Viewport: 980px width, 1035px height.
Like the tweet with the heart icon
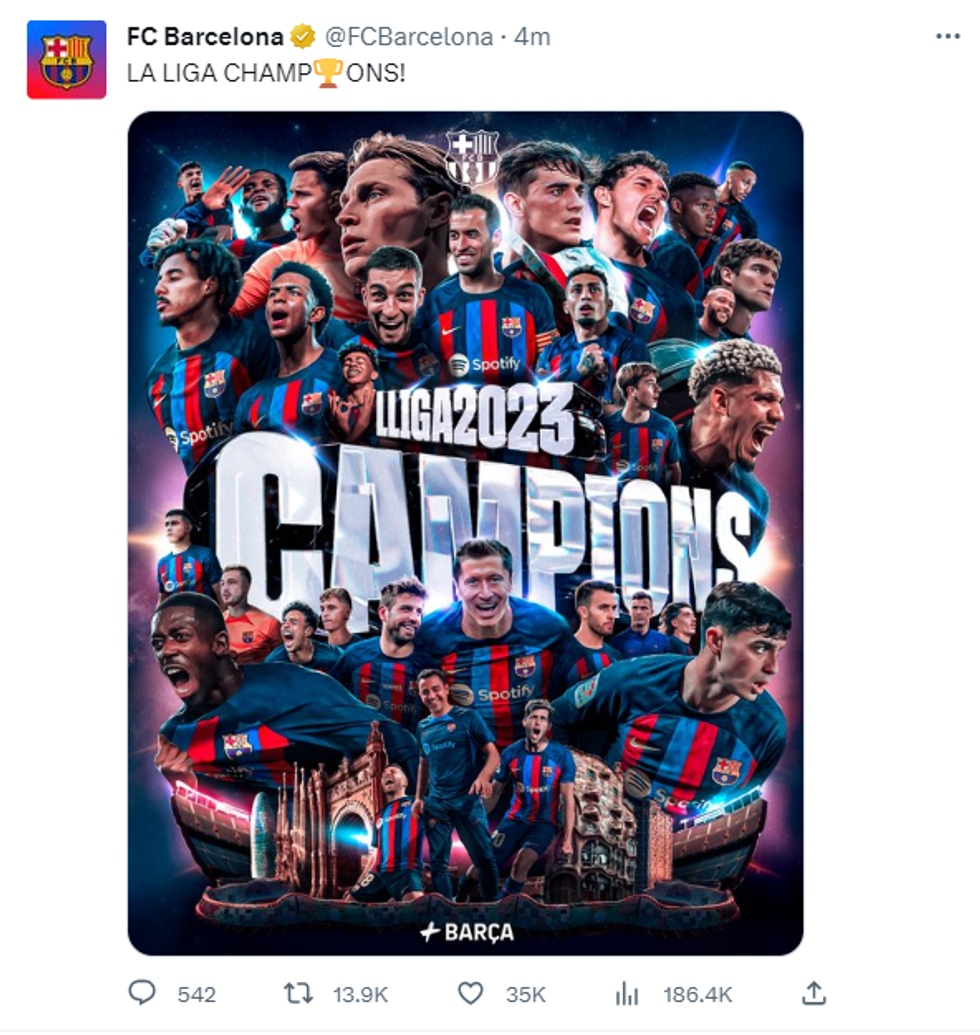[471, 993]
